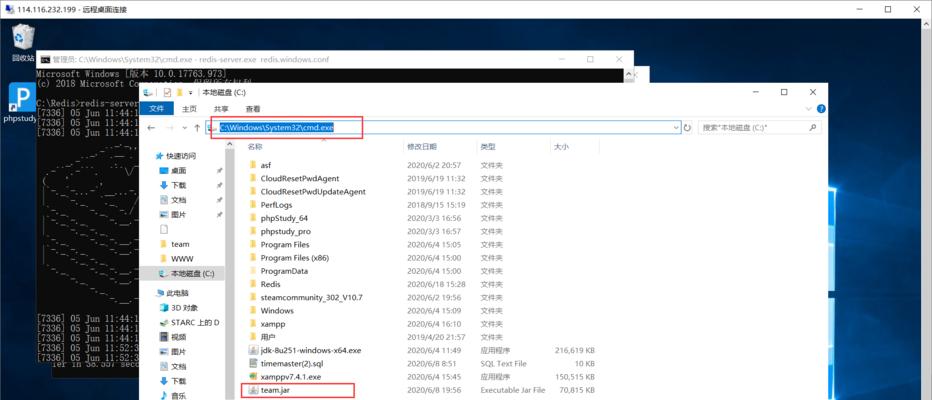The image size is (932, 400).
Task: Open quick access toolbar customize dropdown
Action: [190, 92]
